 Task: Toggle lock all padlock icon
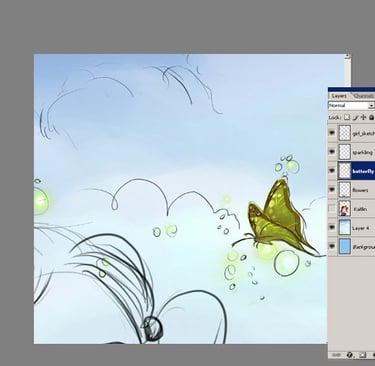click(371, 117)
